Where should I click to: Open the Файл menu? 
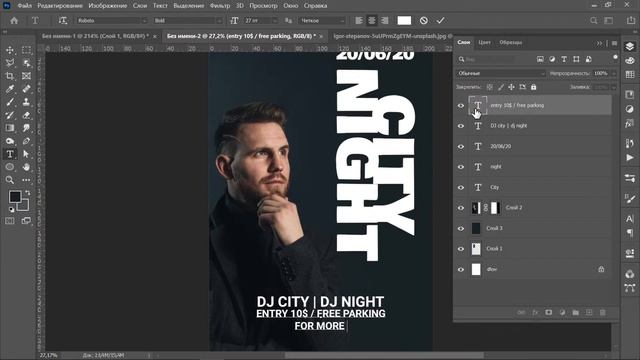tap(24, 6)
